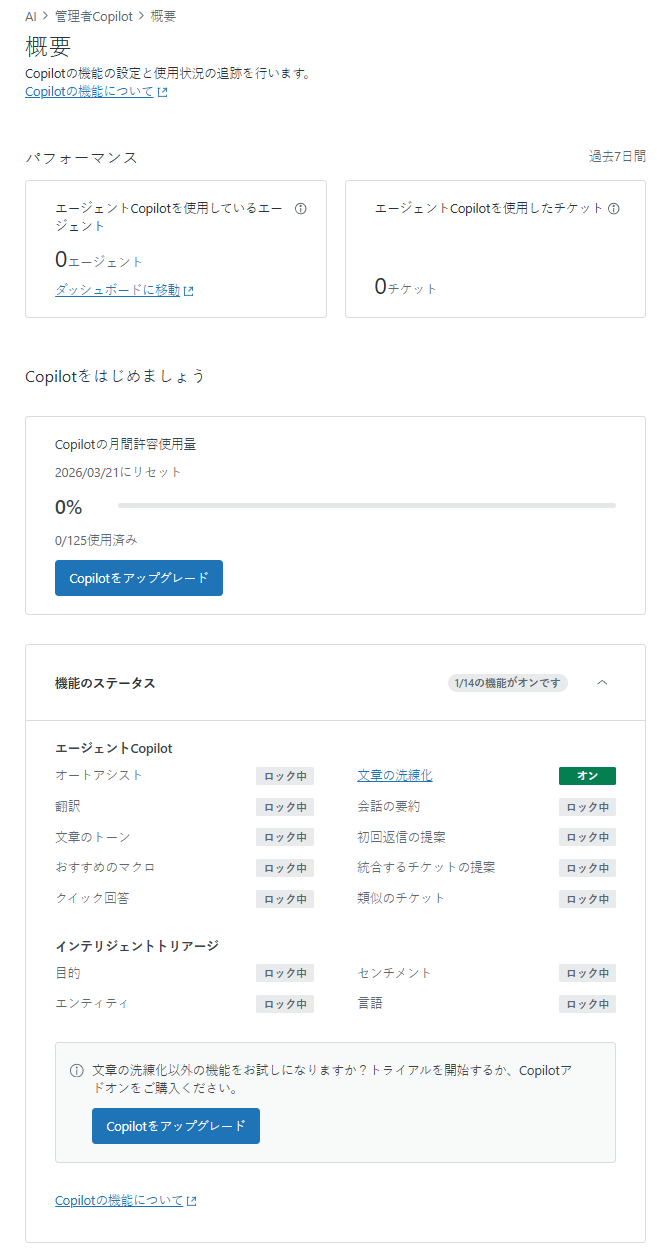
Task: Open ダッシュボードに移動 link
Action: [x=117, y=290]
